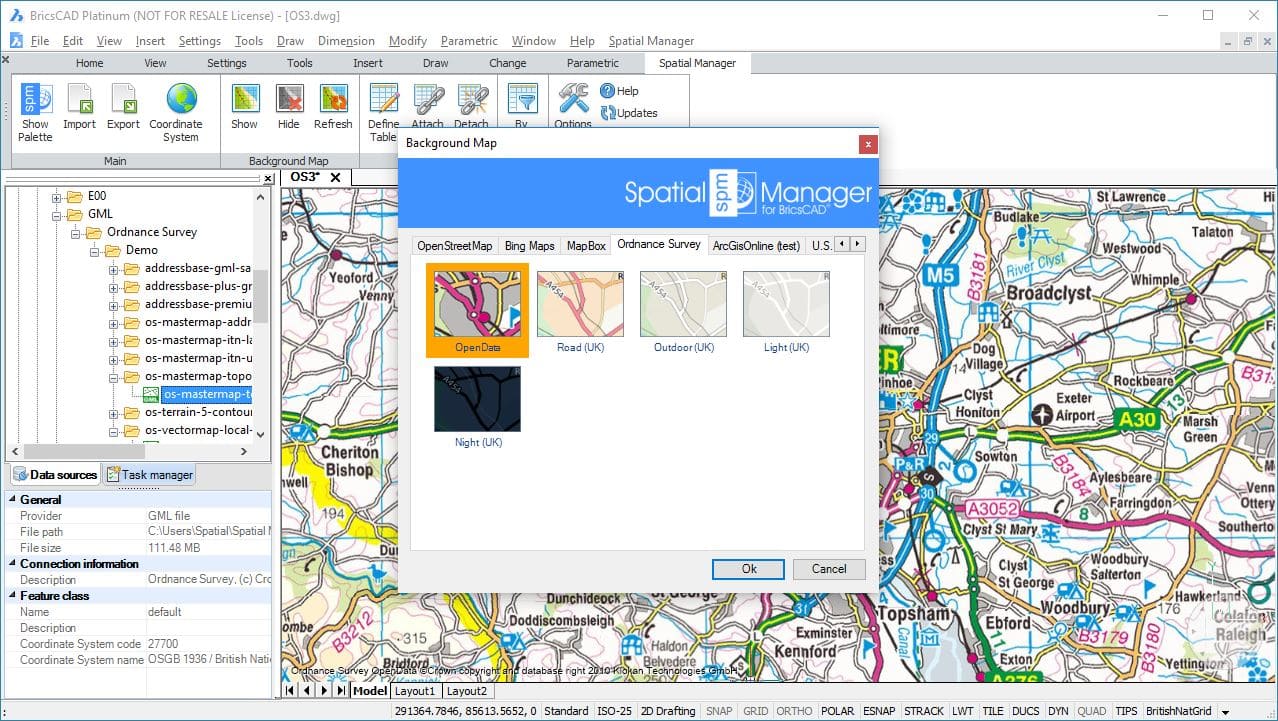Open the Spatial Manager menu
Screen dimensions: 1278x721
(x=651, y=41)
